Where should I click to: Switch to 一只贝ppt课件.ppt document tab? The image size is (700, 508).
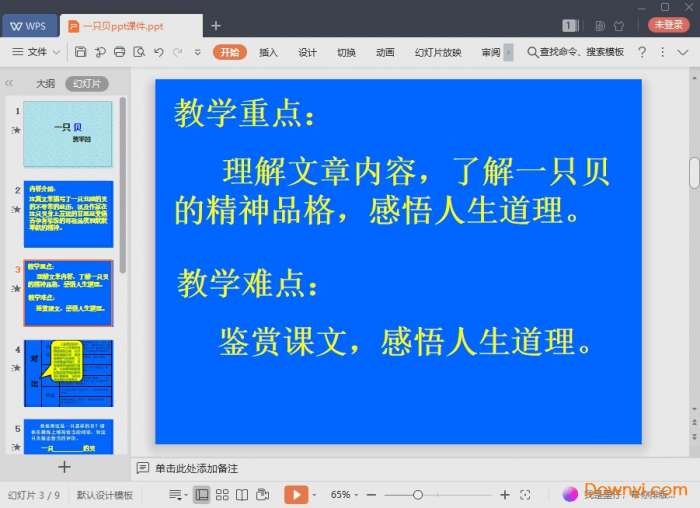[131, 26]
